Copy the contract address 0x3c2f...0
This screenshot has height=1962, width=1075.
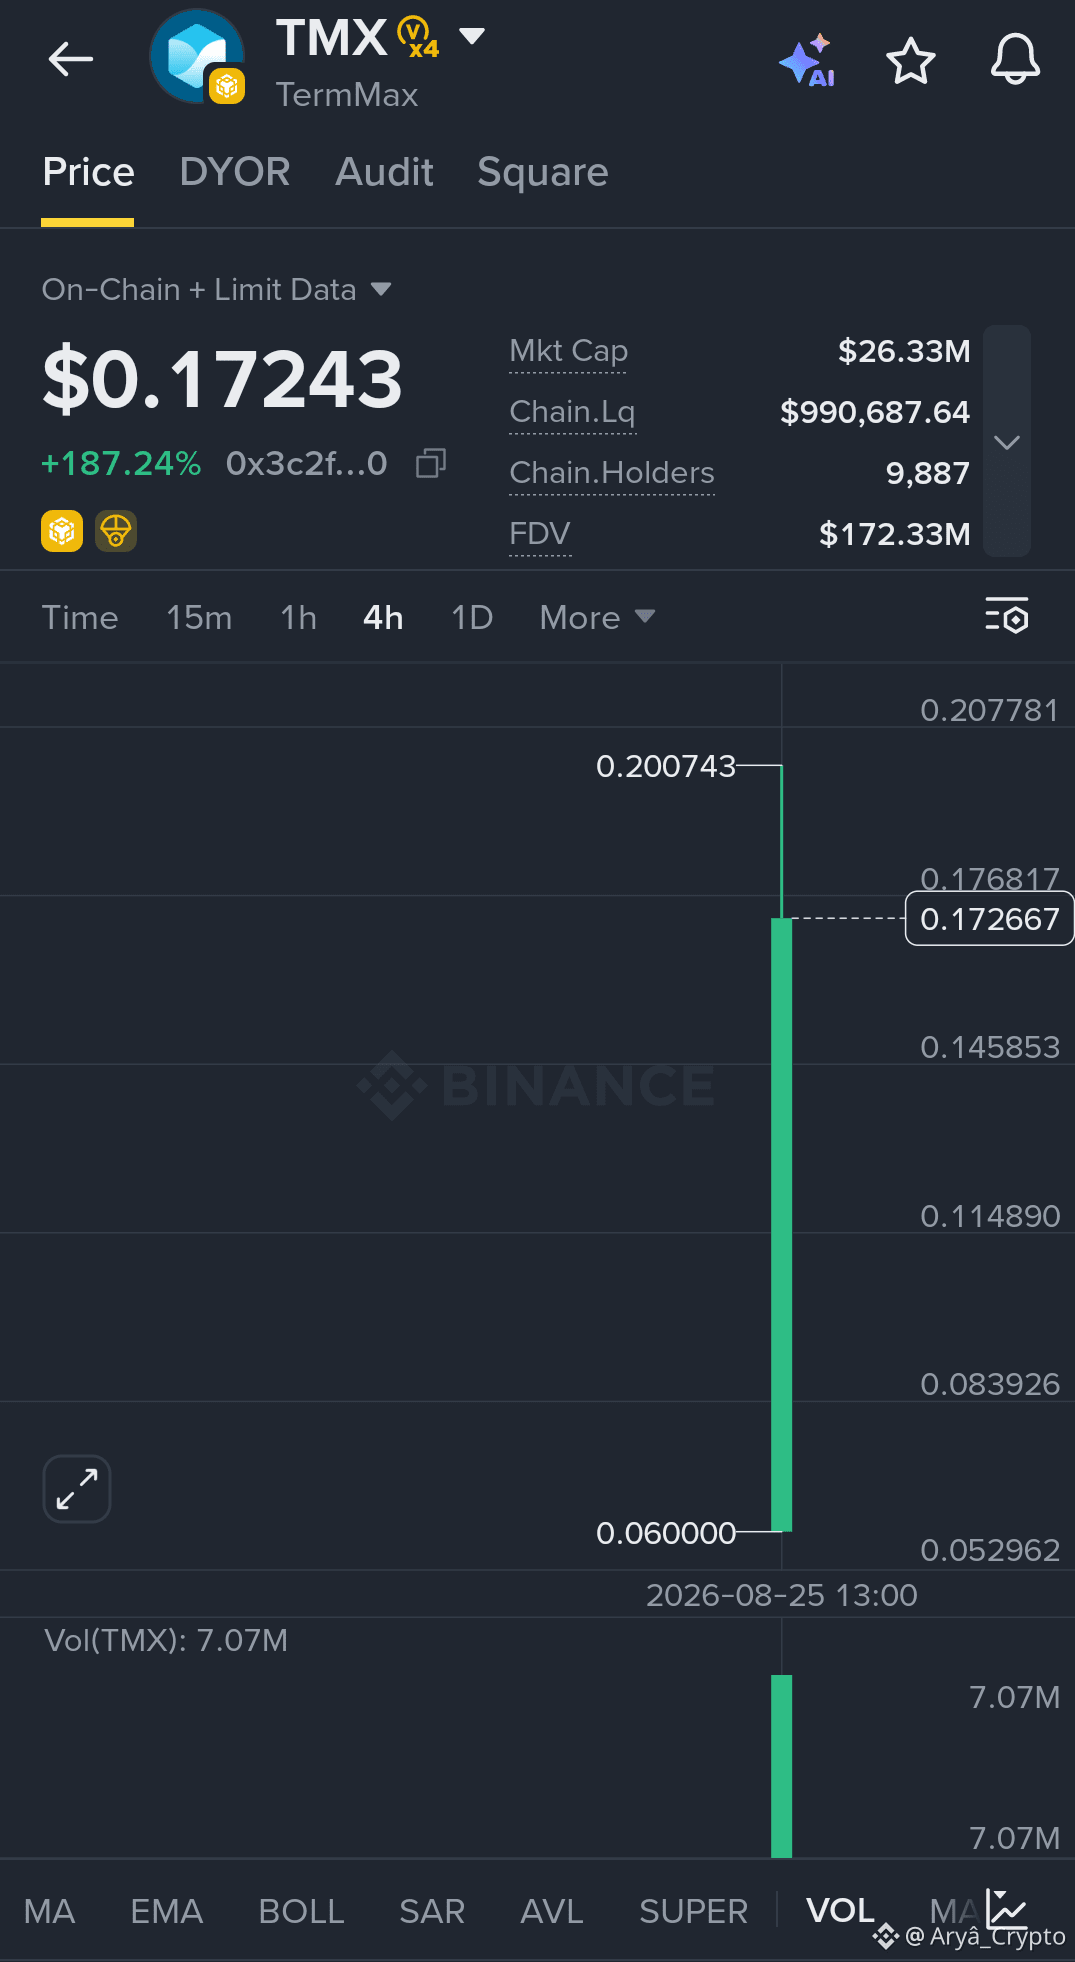point(431,463)
